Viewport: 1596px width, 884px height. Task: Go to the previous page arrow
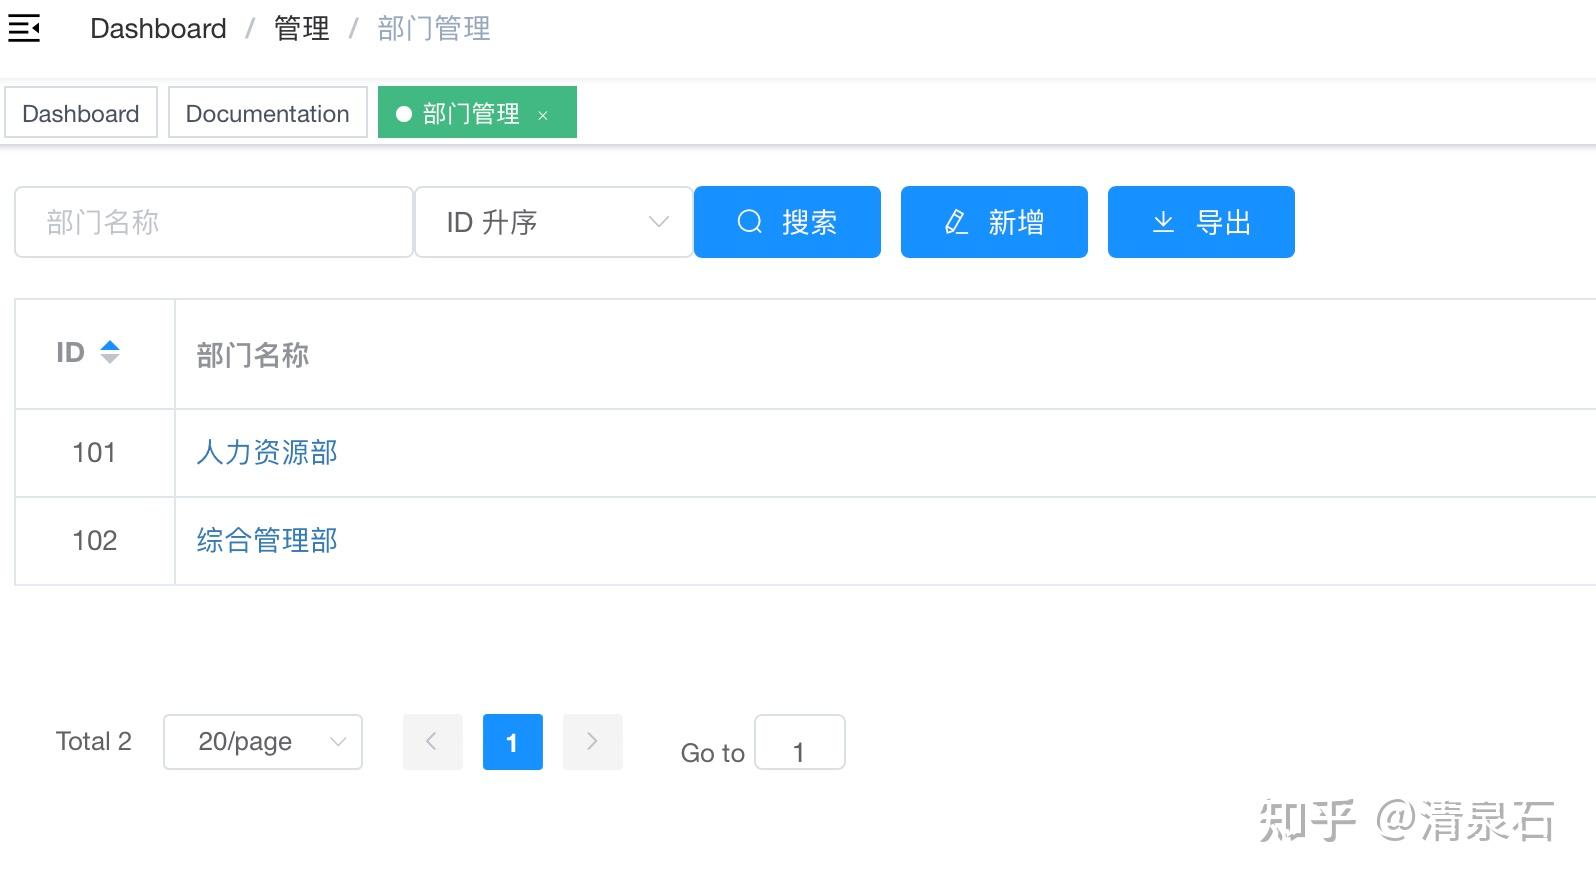point(432,742)
